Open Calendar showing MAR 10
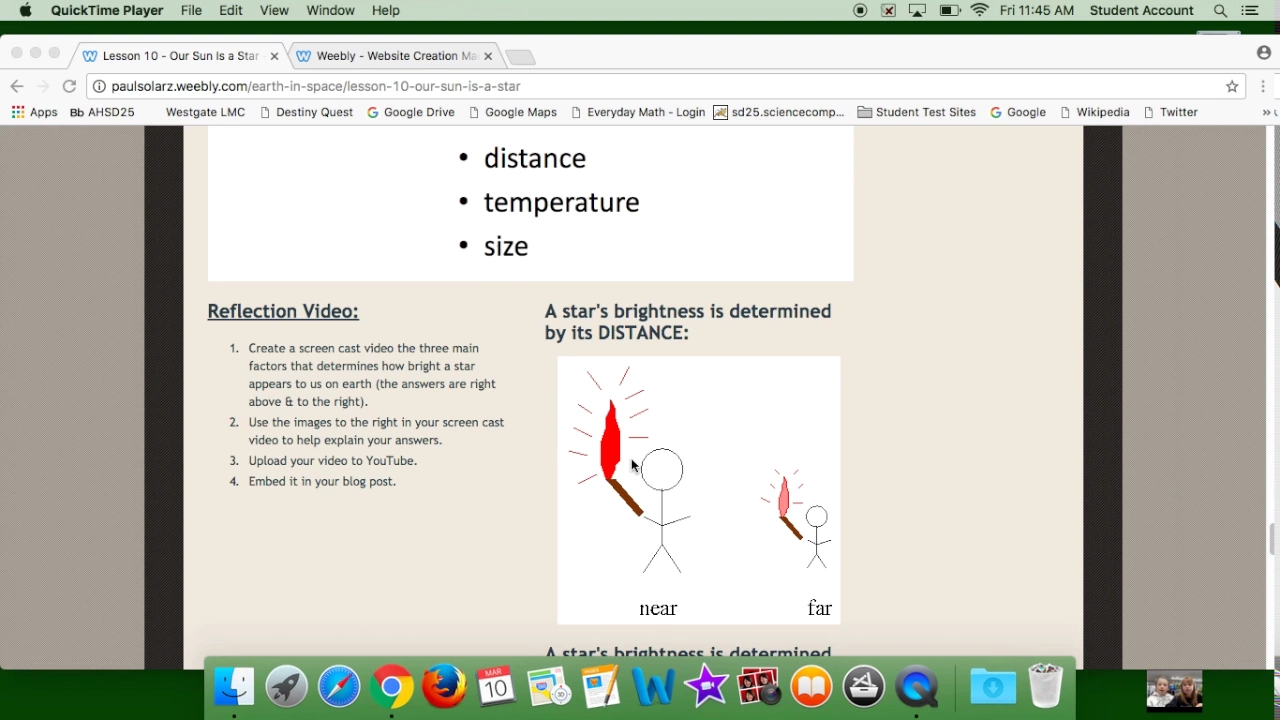The width and height of the screenshot is (1280, 720). point(496,687)
